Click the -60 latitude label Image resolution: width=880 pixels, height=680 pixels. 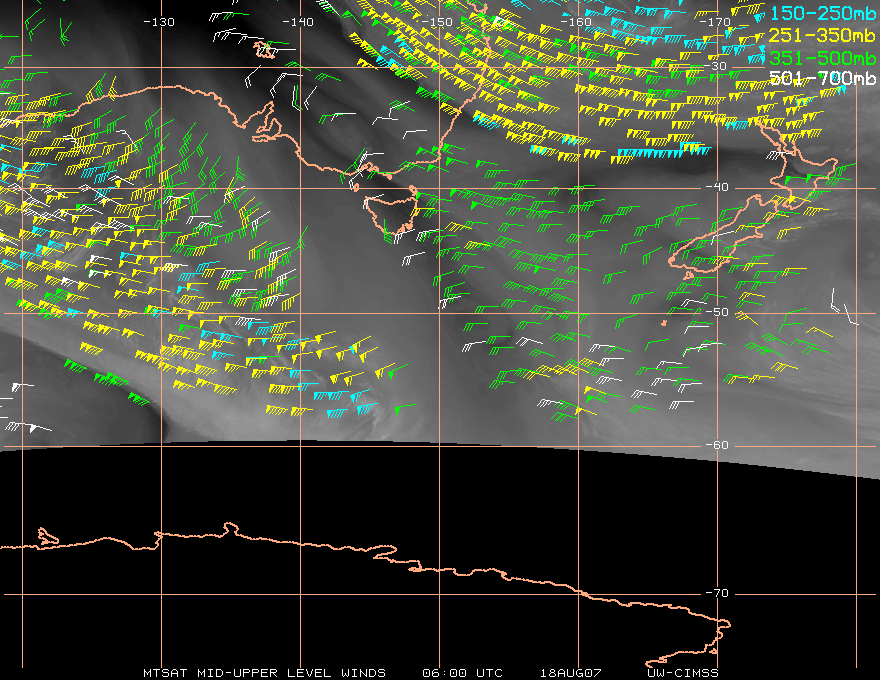pos(717,445)
